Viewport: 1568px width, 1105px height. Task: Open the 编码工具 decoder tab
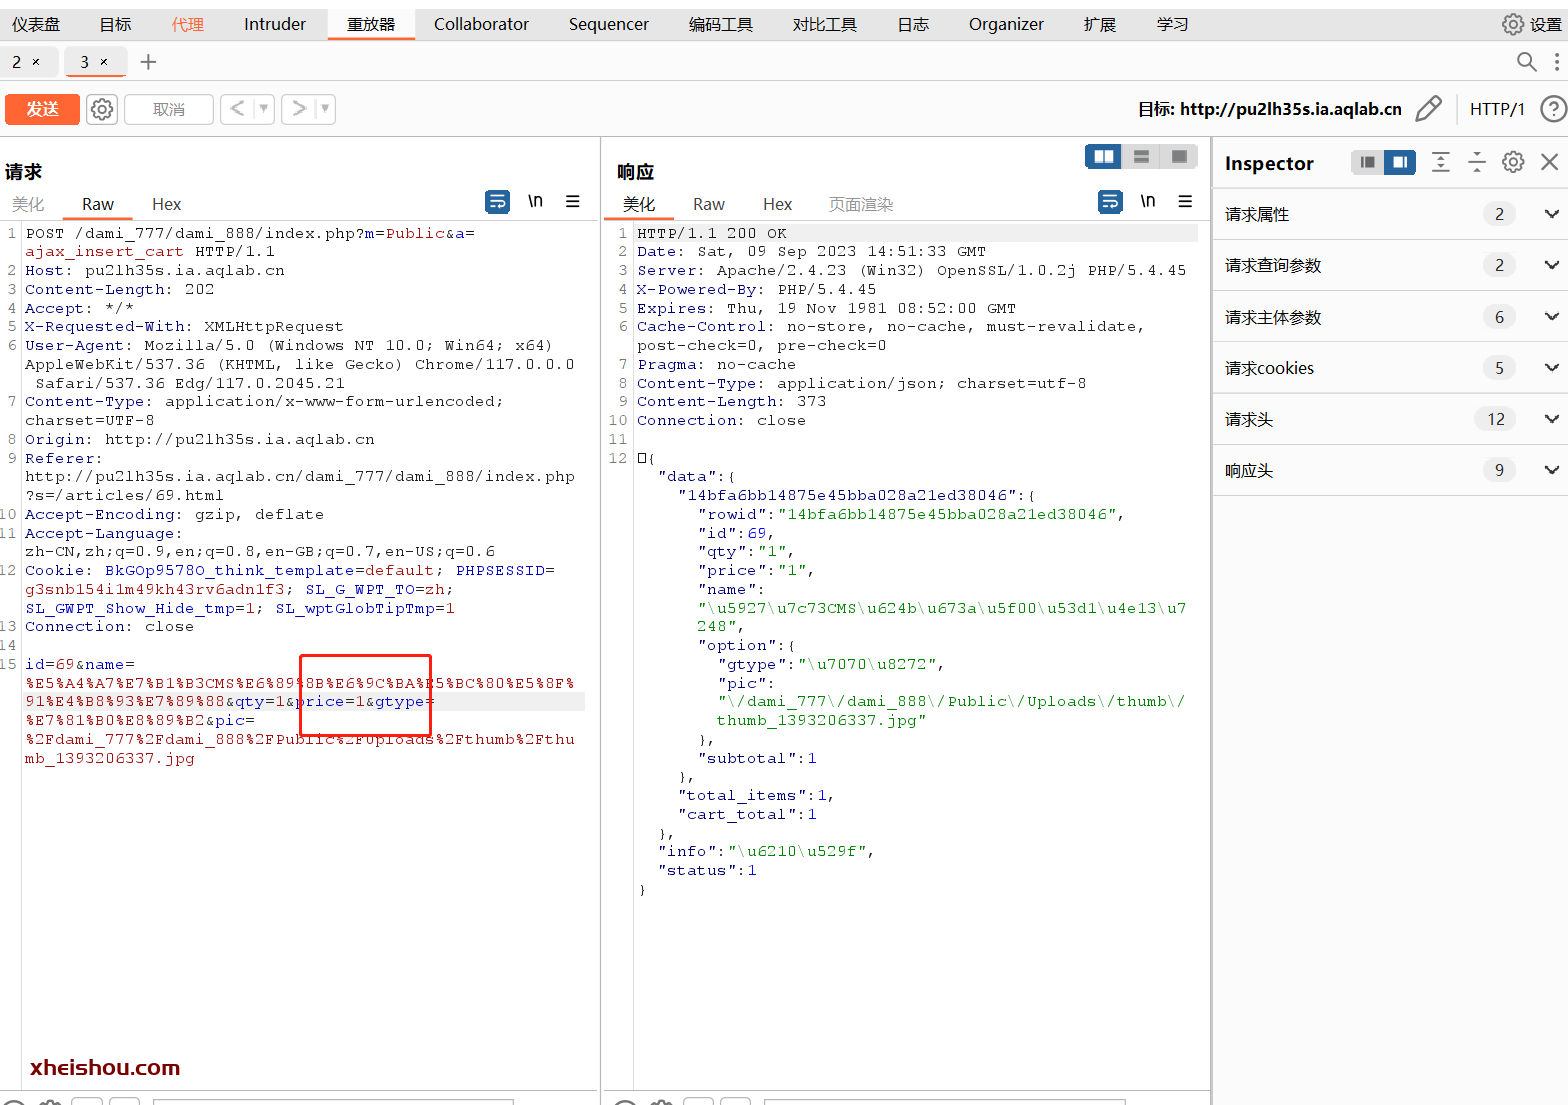click(721, 24)
